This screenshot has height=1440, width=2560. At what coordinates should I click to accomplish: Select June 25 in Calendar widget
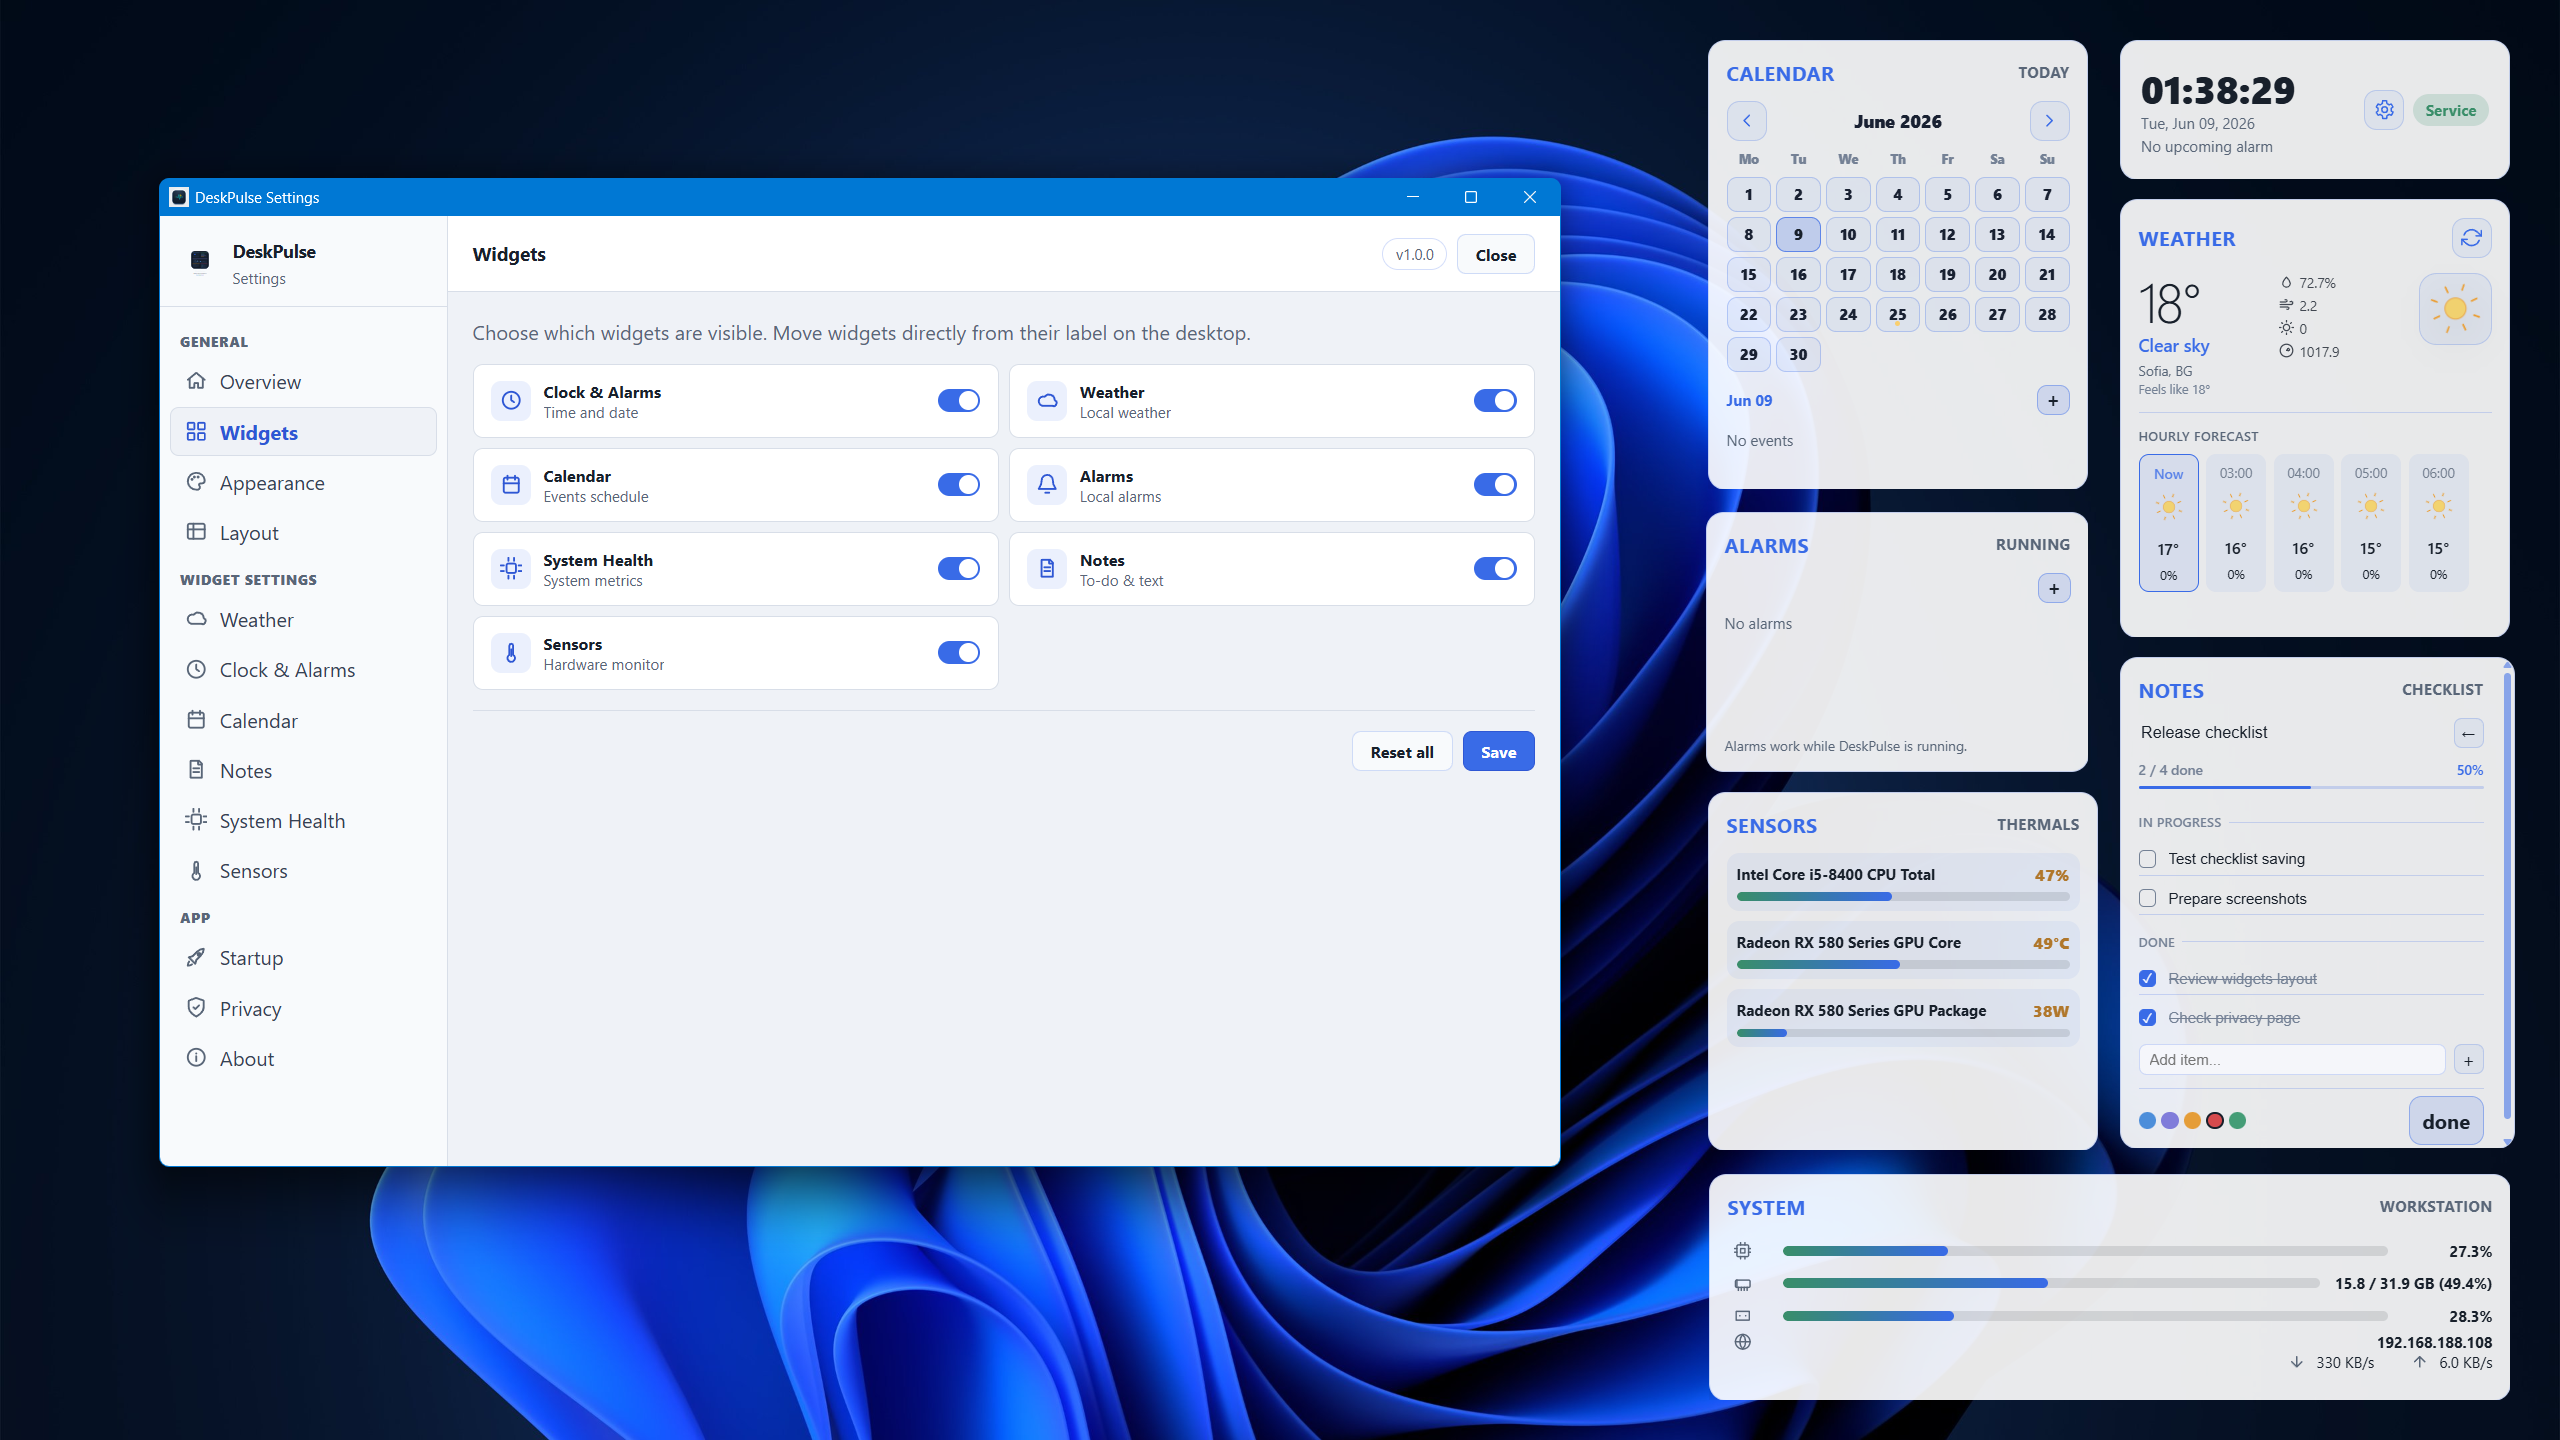pos(1897,315)
